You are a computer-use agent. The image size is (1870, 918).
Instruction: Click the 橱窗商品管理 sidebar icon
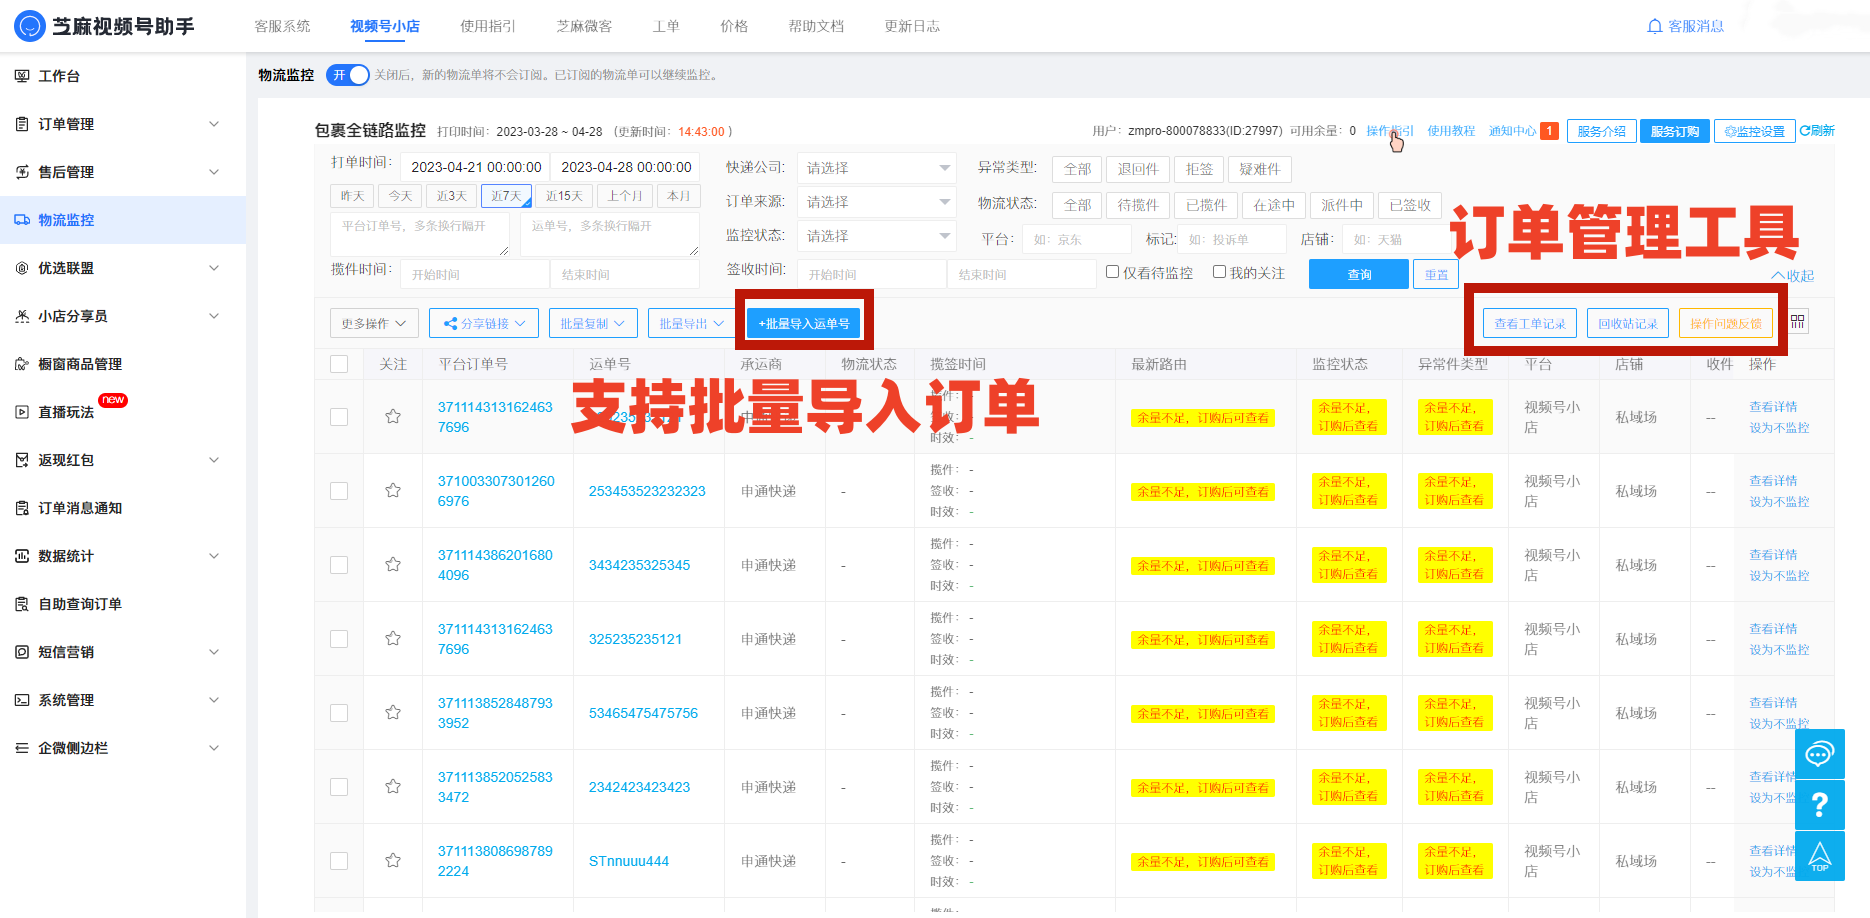(22, 364)
